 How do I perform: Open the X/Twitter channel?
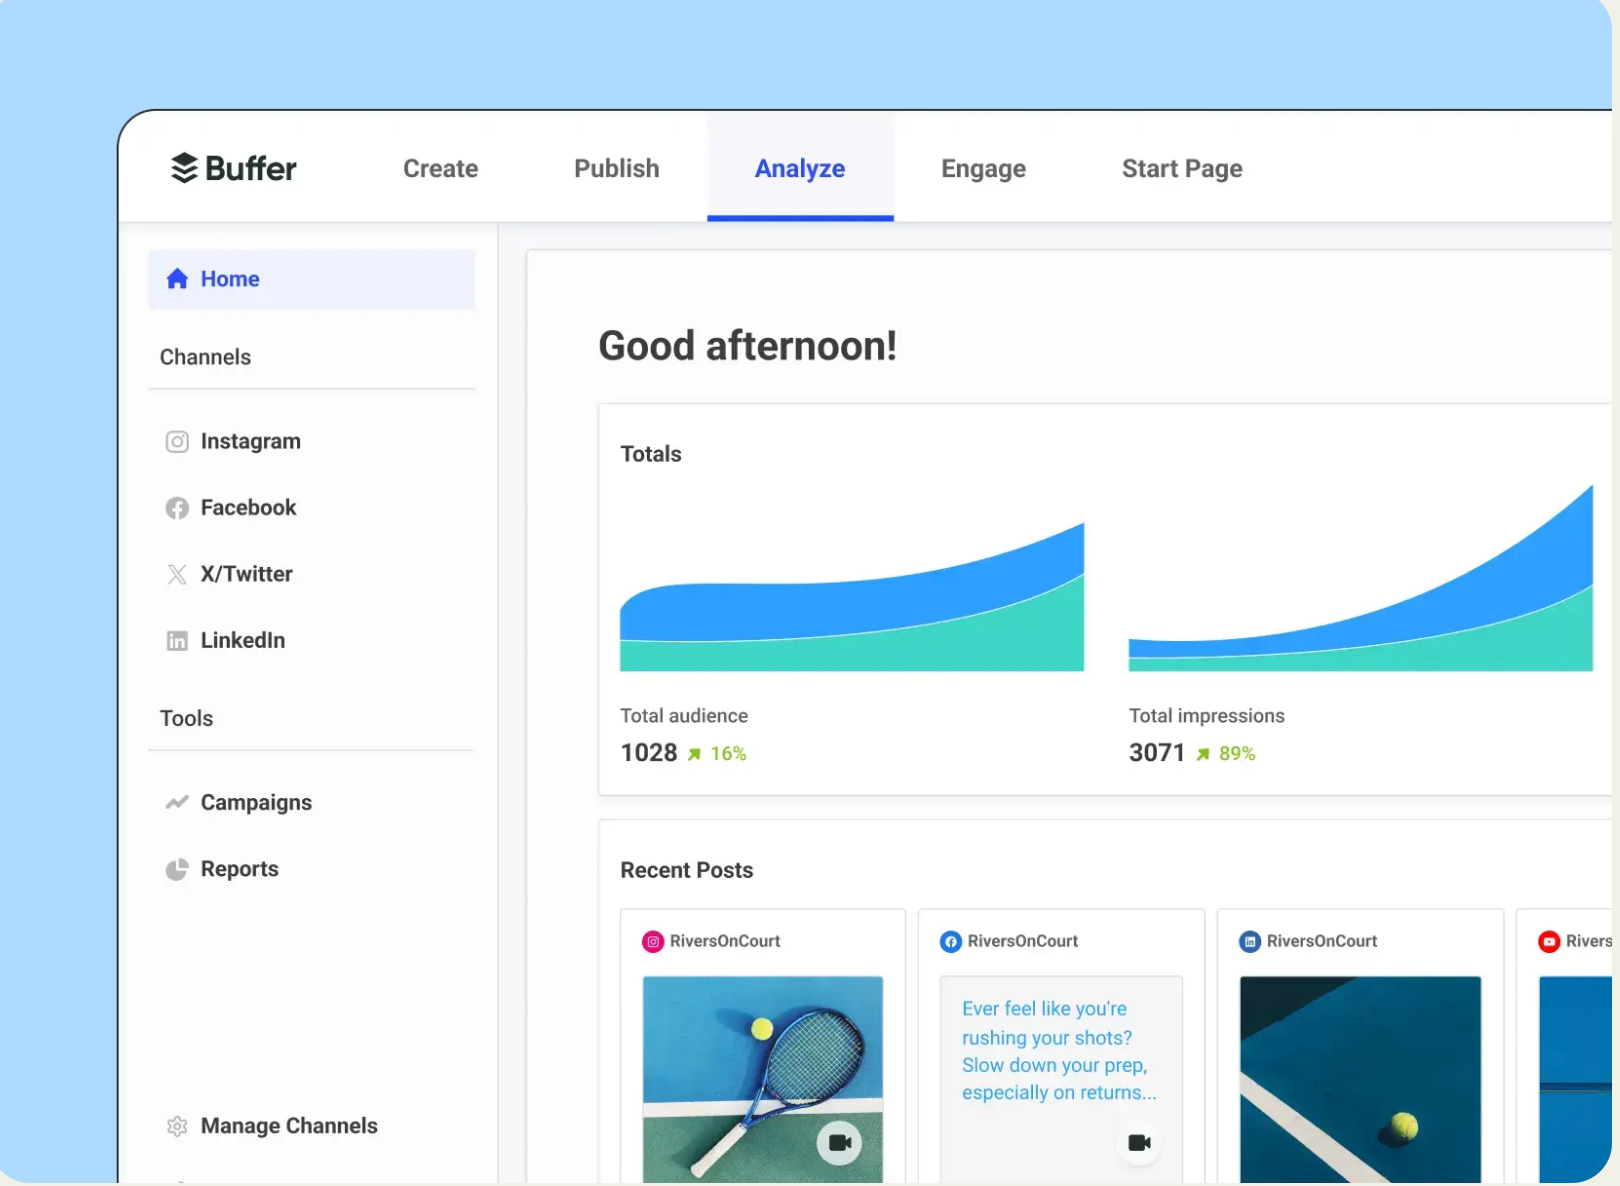click(246, 574)
